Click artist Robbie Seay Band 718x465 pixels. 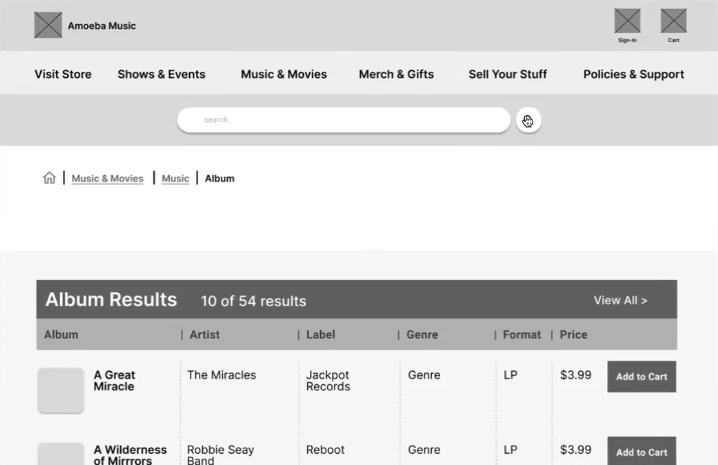[220, 455]
